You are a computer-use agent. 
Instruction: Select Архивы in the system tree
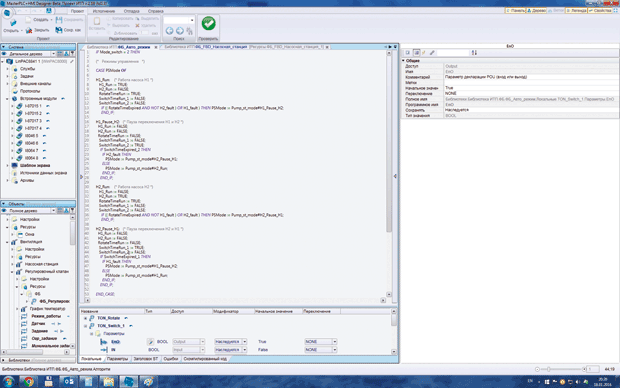pos(27,181)
